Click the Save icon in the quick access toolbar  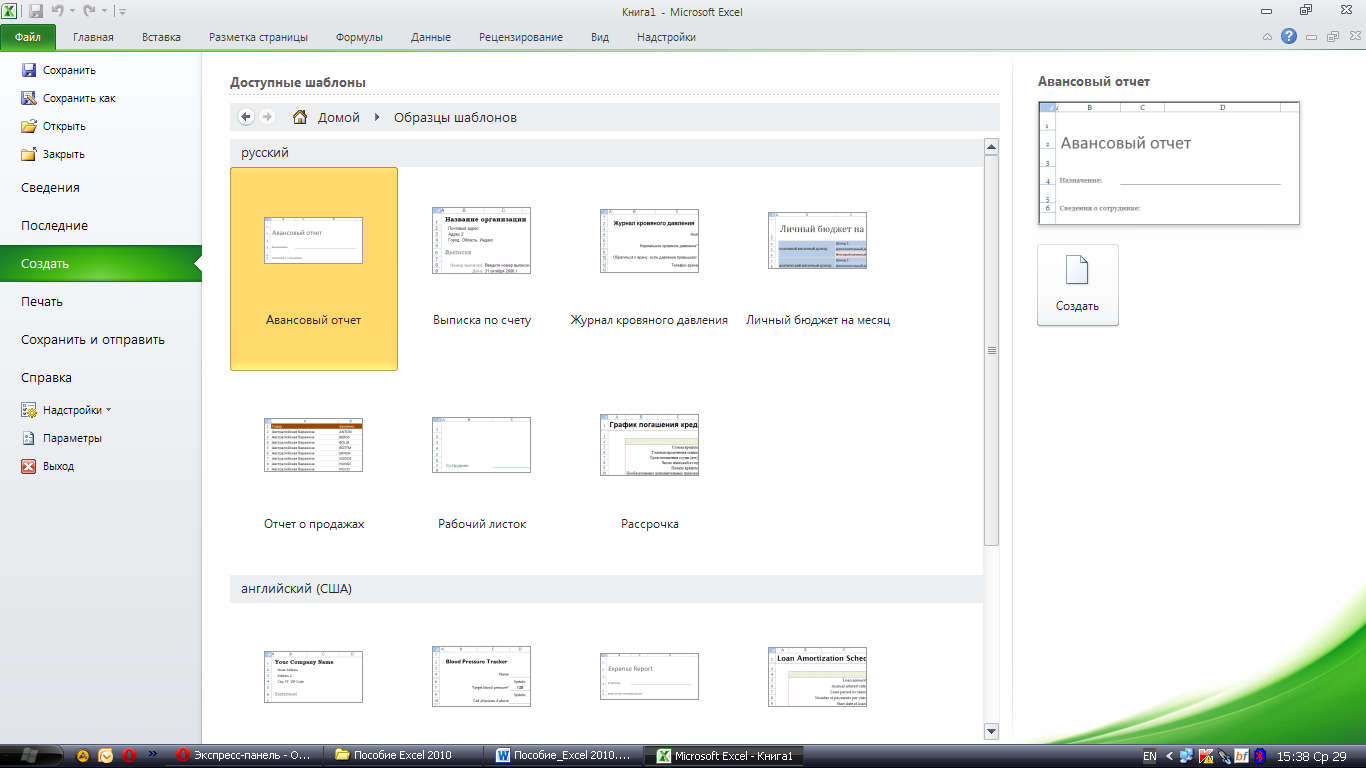click(36, 12)
